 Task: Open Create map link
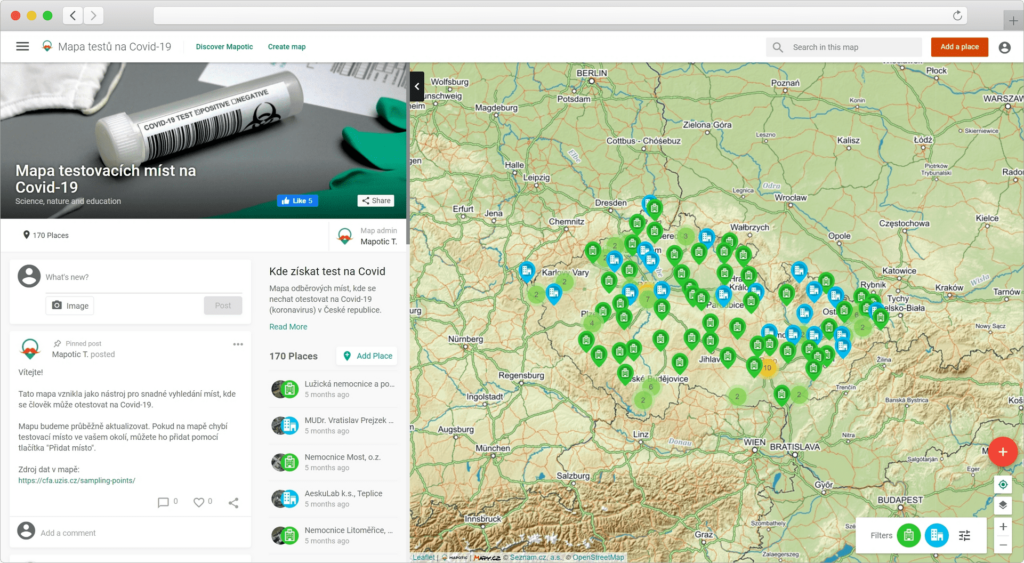(x=287, y=47)
